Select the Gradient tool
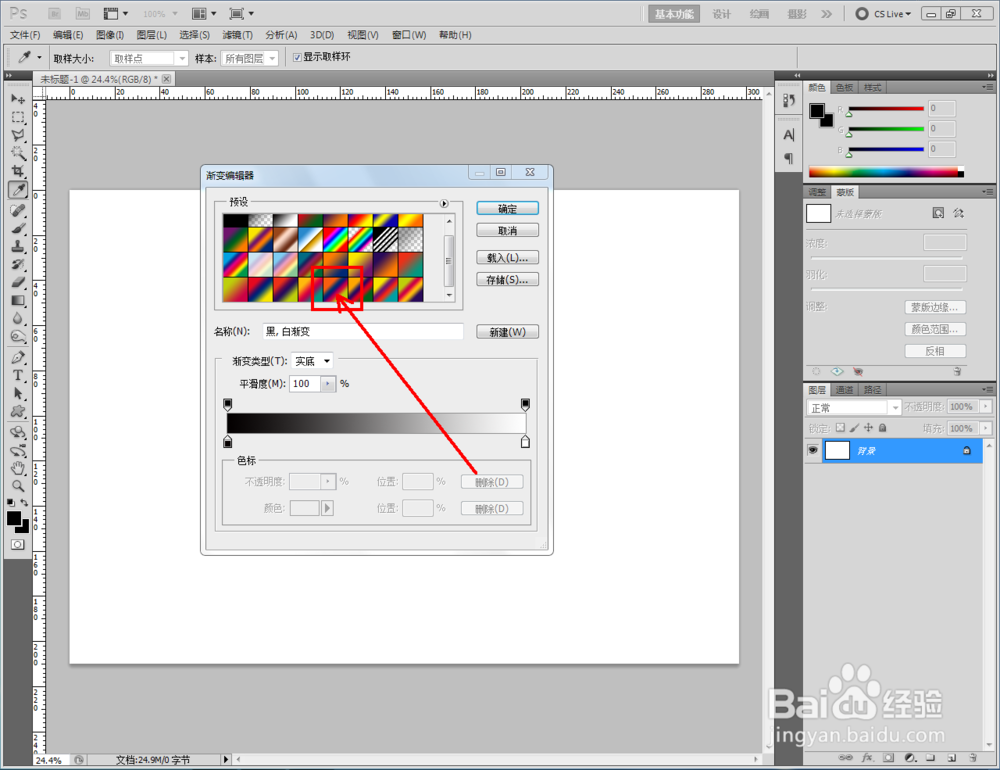This screenshot has width=1000, height=770. pos(18,300)
